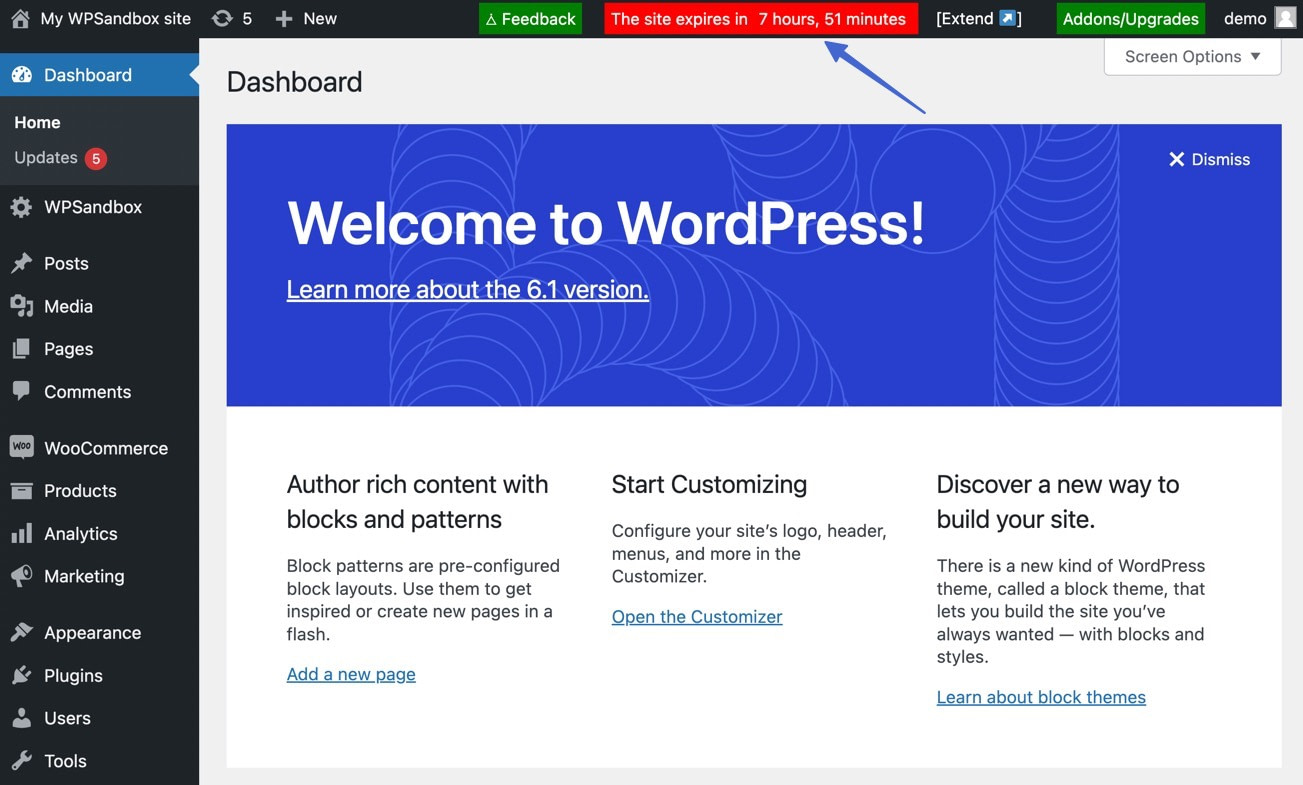Select the Products sidebar icon
This screenshot has width=1303, height=785.
coord(21,490)
